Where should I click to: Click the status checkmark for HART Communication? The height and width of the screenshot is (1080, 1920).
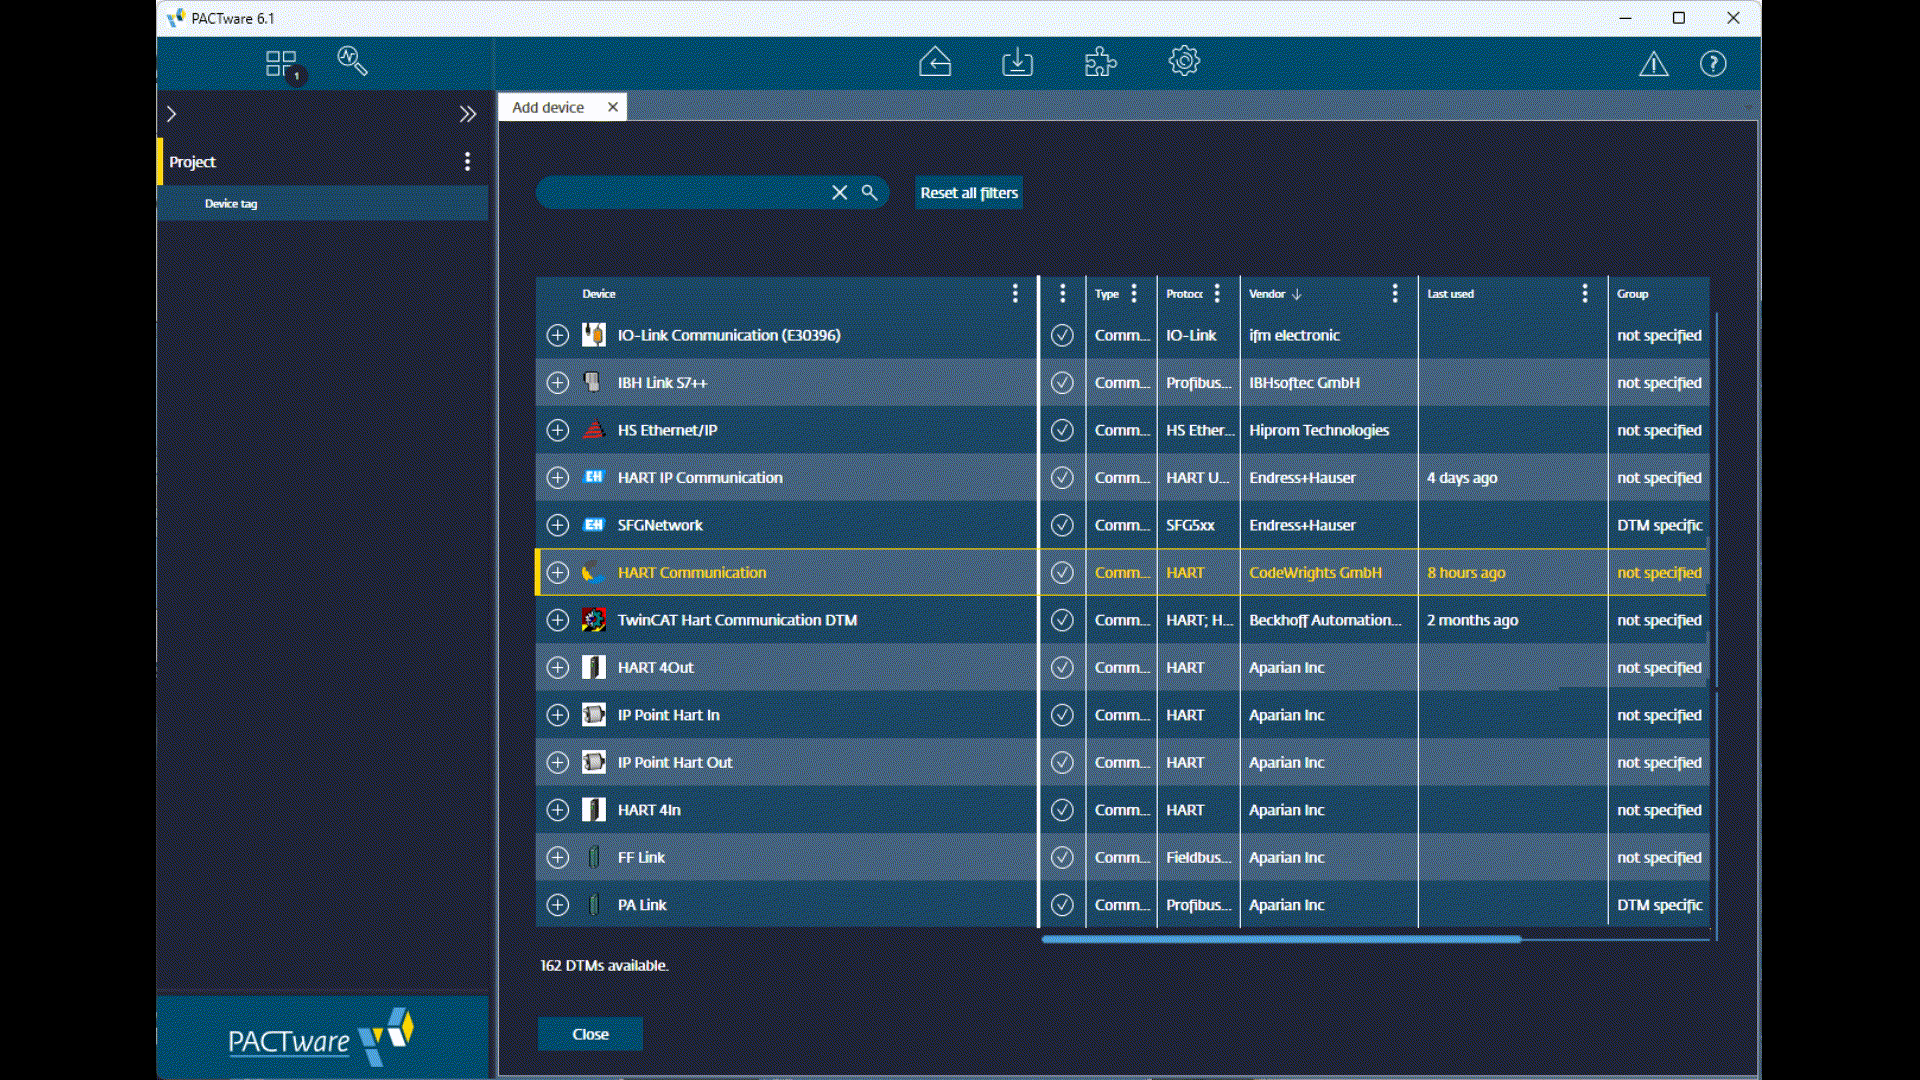pos(1062,573)
